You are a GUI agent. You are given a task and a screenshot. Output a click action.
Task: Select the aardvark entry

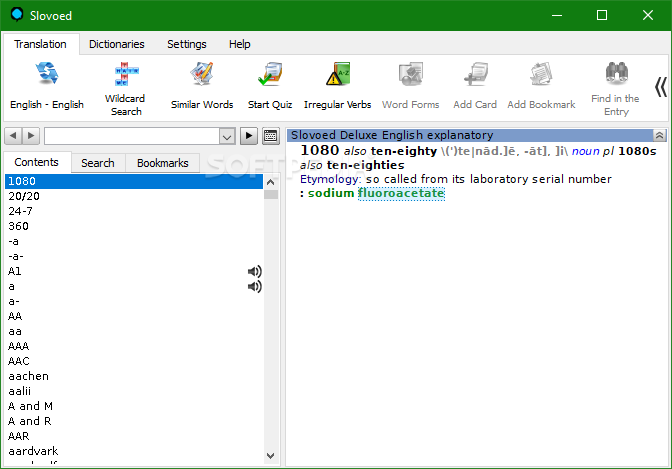click(134, 451)
